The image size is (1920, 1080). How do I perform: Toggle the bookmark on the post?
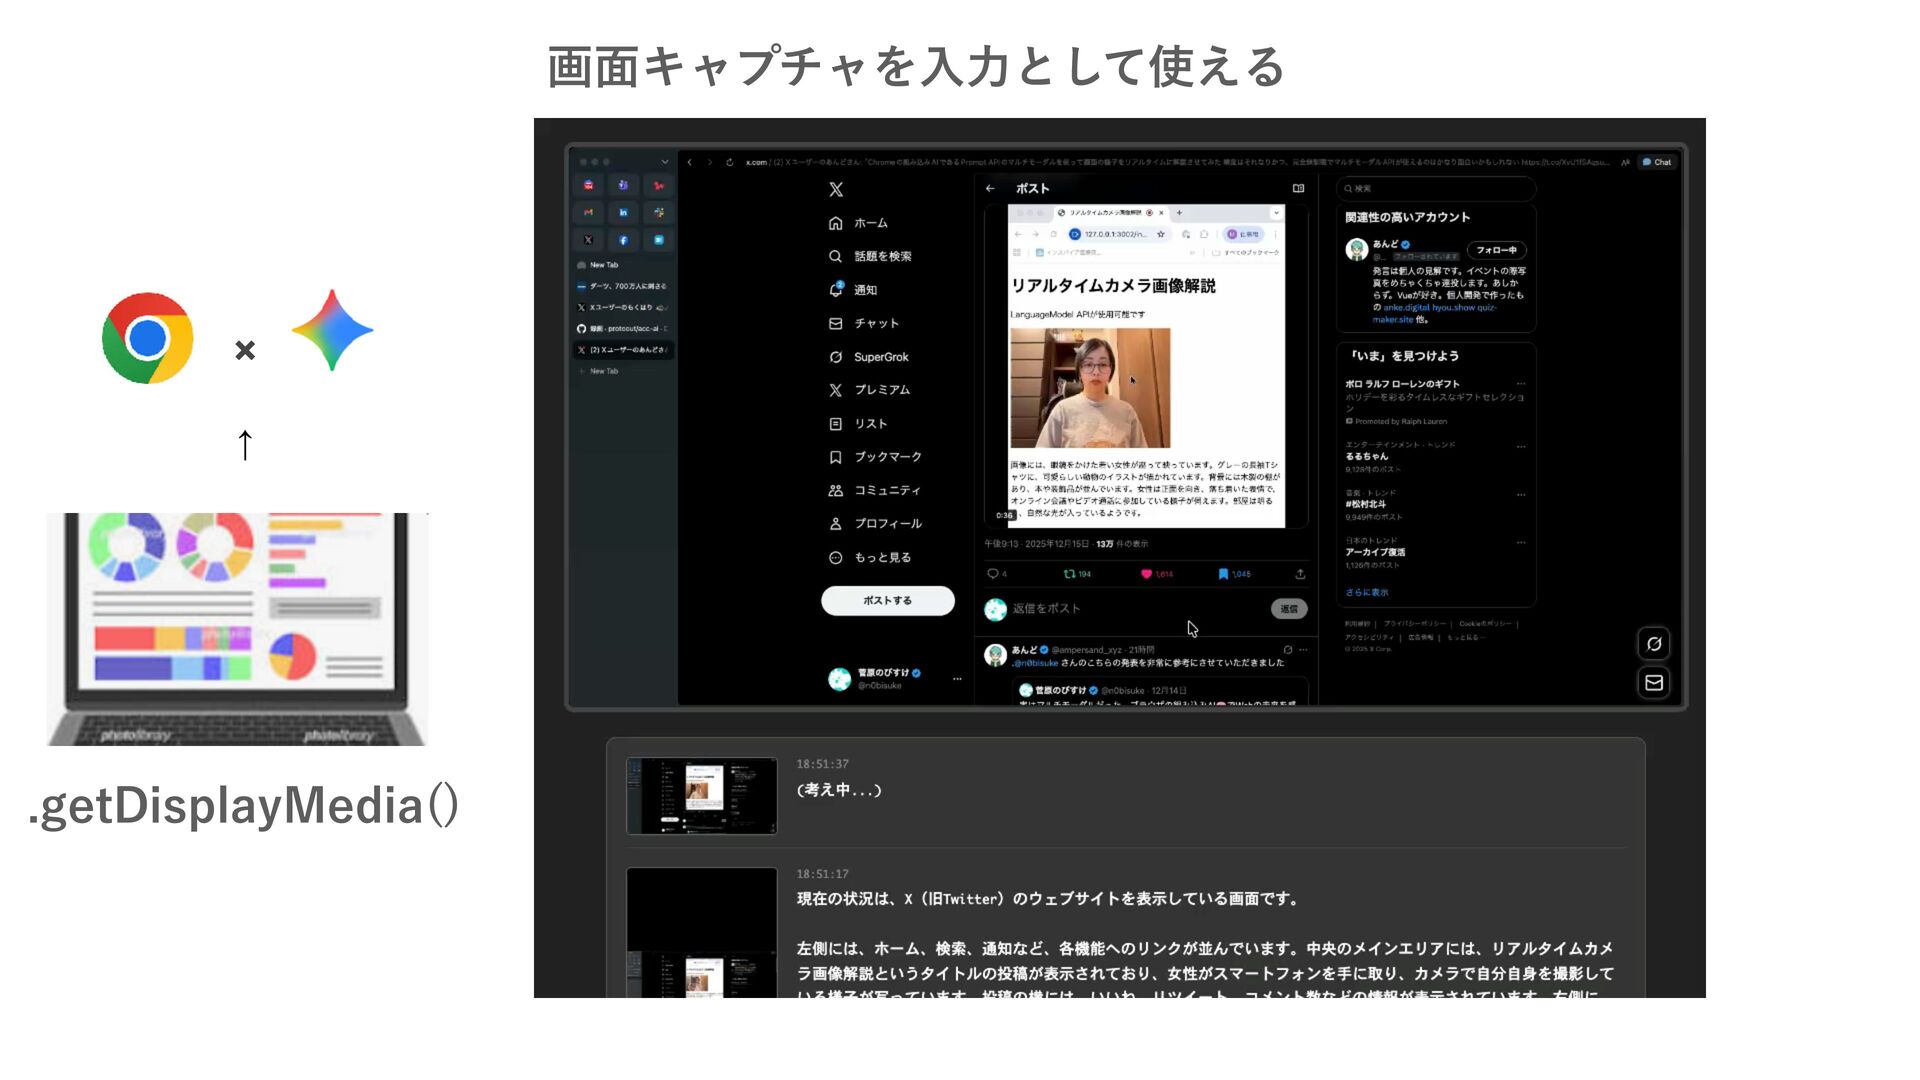click(x=1223, y=574)
